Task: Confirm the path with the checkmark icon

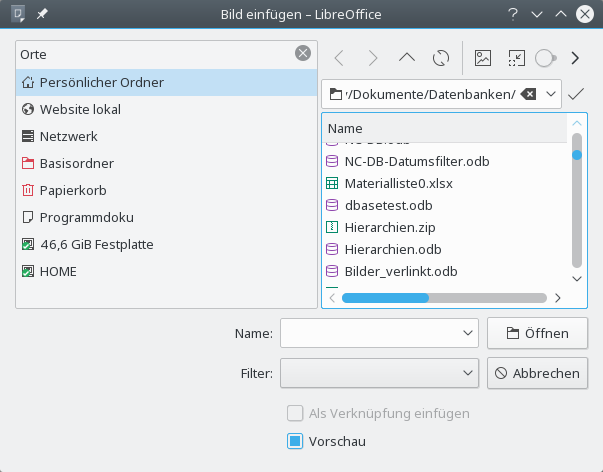Action: [575, 94]
